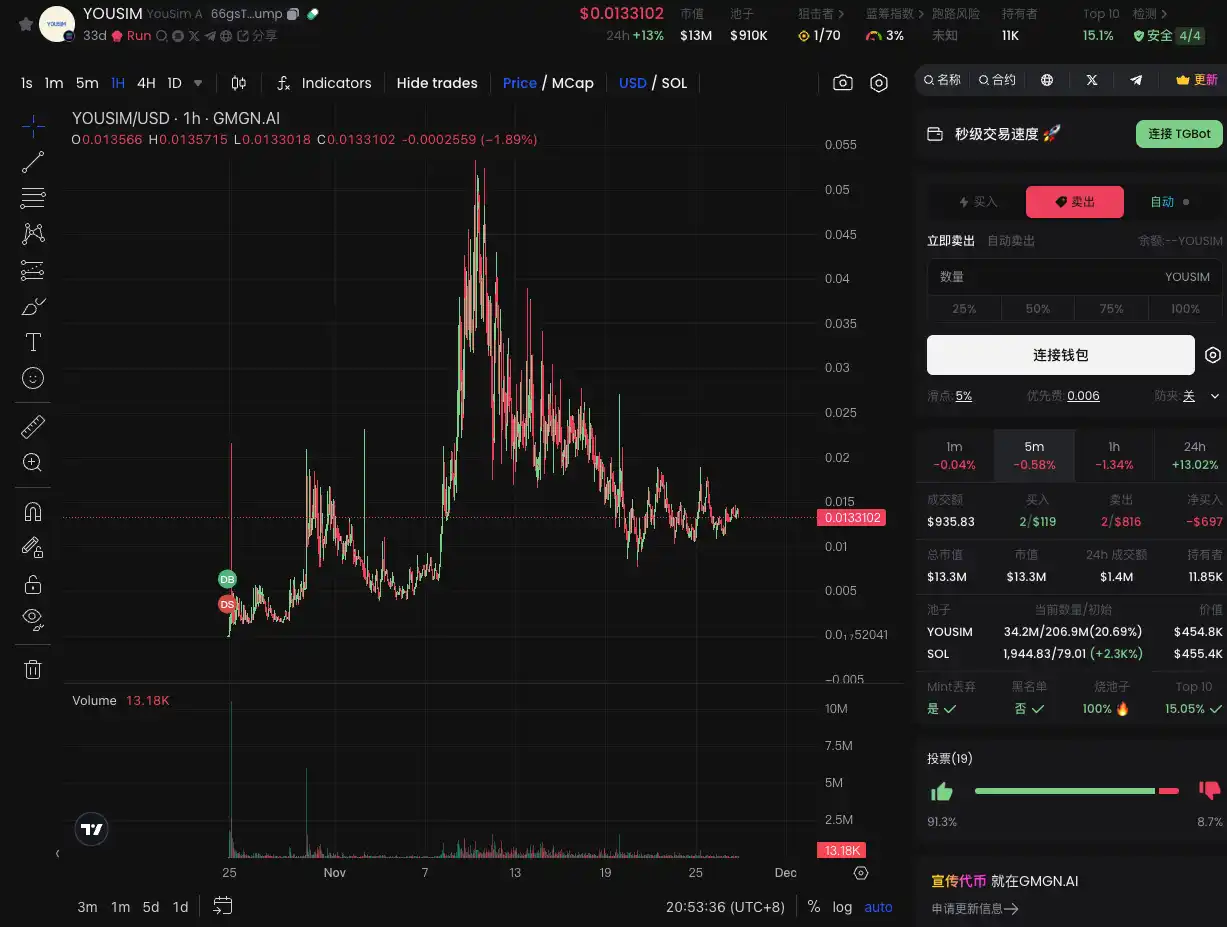Image resolution: width=1227 pixels, height=927 pixels.
Task: Click the 连接钱包 connect wallet button
Action: click(x=1060, y=355)
